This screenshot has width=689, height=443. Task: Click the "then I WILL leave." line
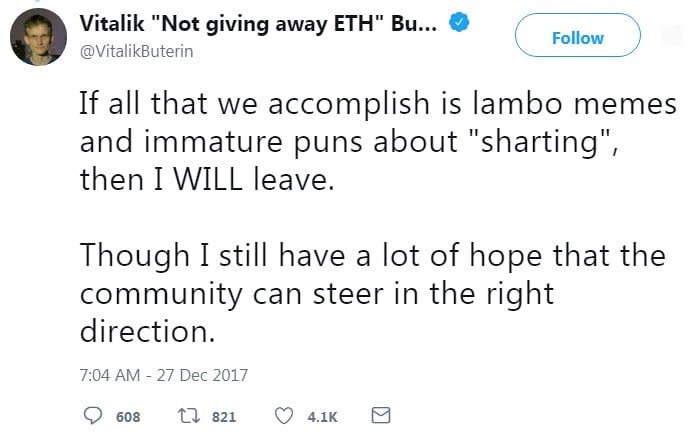coord(207,180)
